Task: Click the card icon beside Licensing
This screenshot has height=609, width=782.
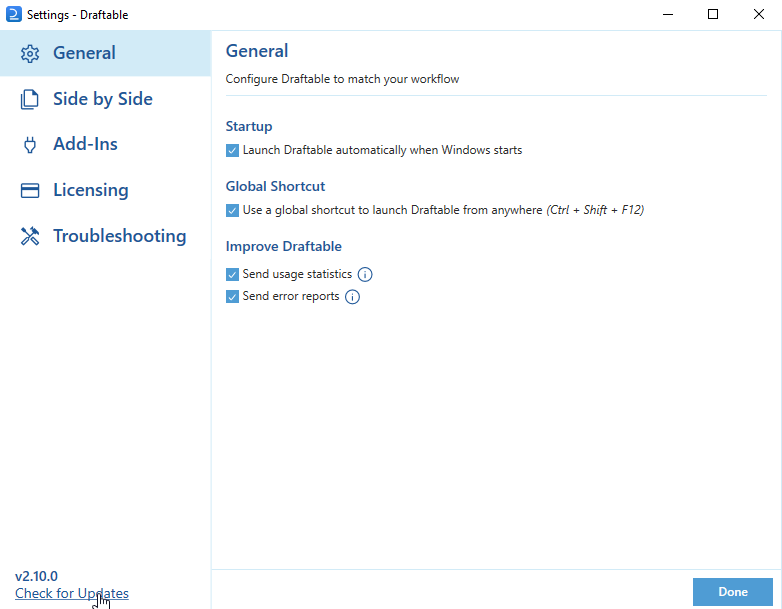Action: [x=30, y=191]
